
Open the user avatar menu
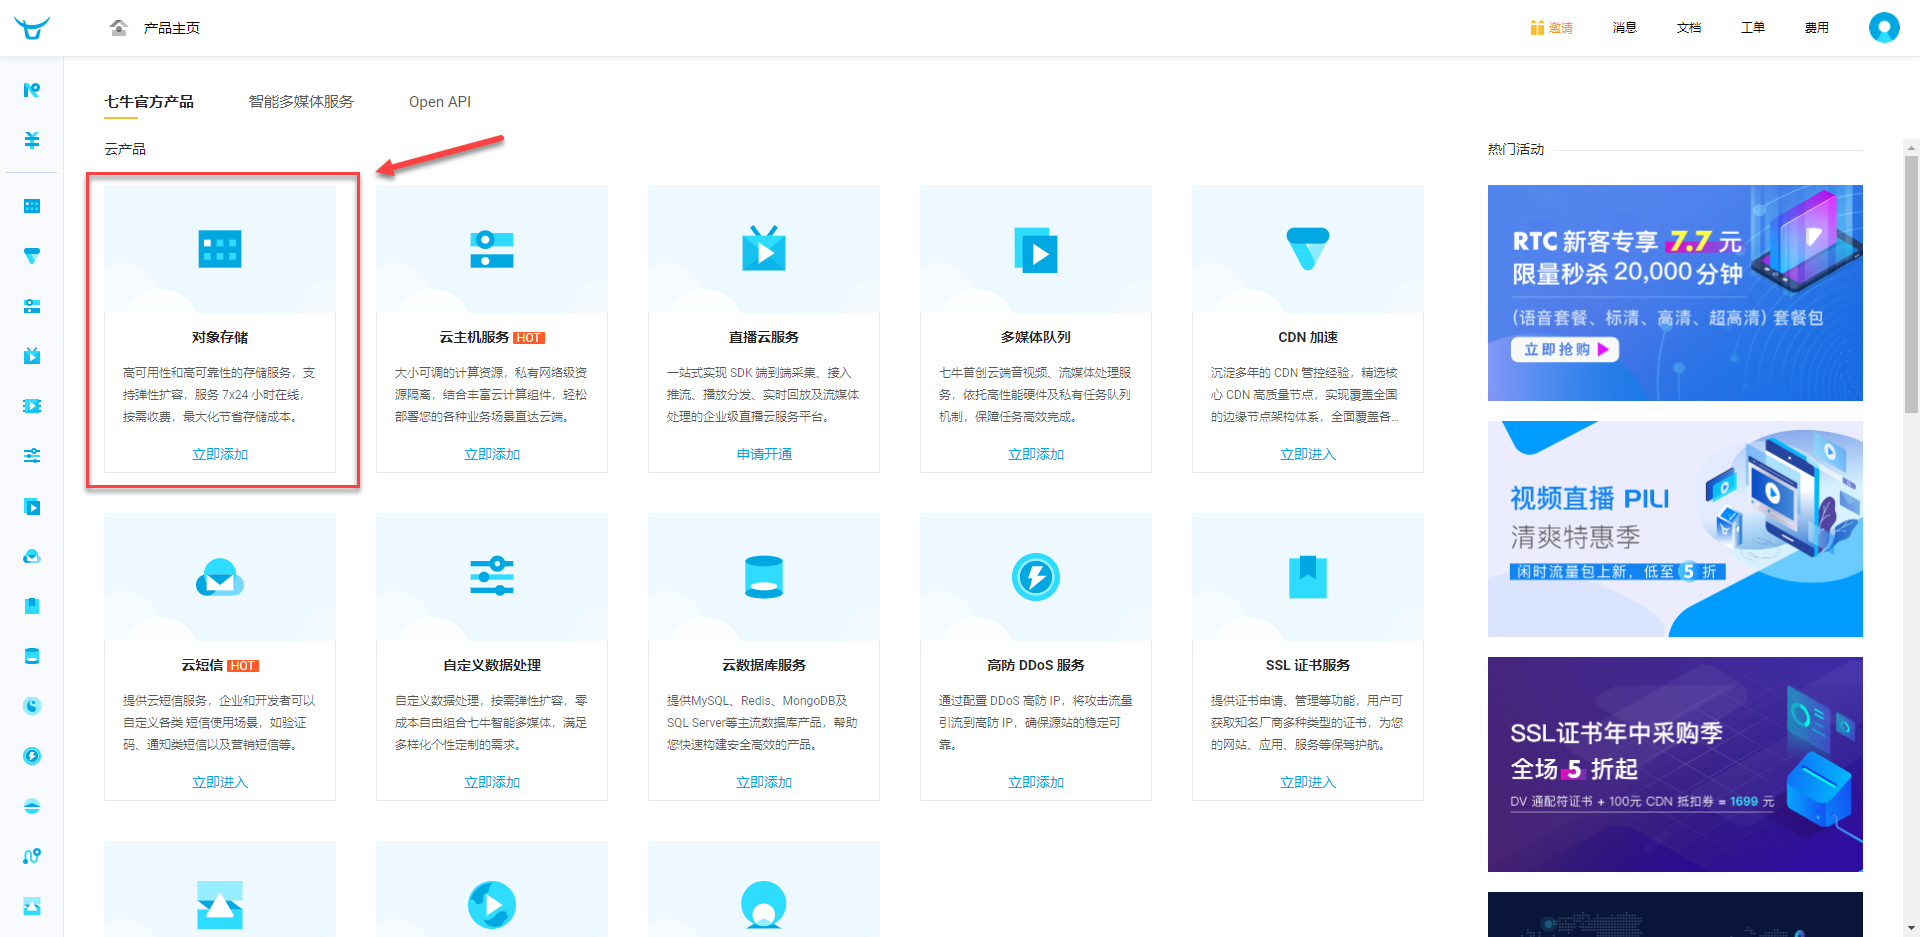pyautogui.click(x=1884, y=27)
